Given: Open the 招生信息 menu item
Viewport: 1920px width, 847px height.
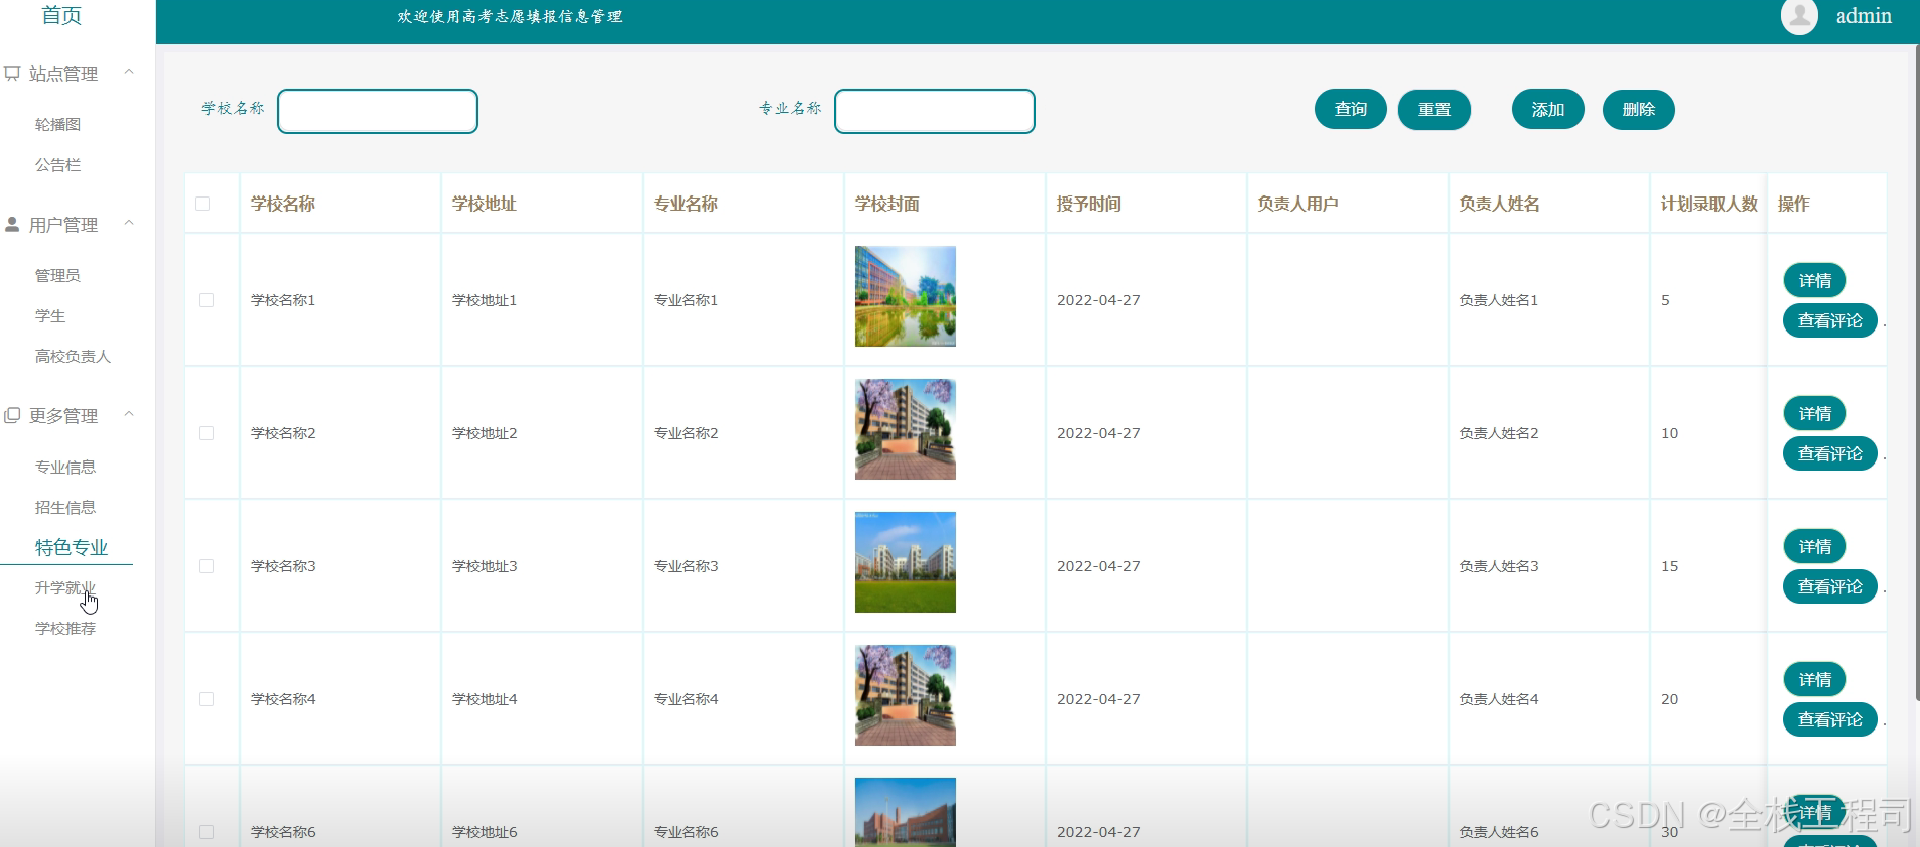Looking at the screenshot, I should 66,508.
